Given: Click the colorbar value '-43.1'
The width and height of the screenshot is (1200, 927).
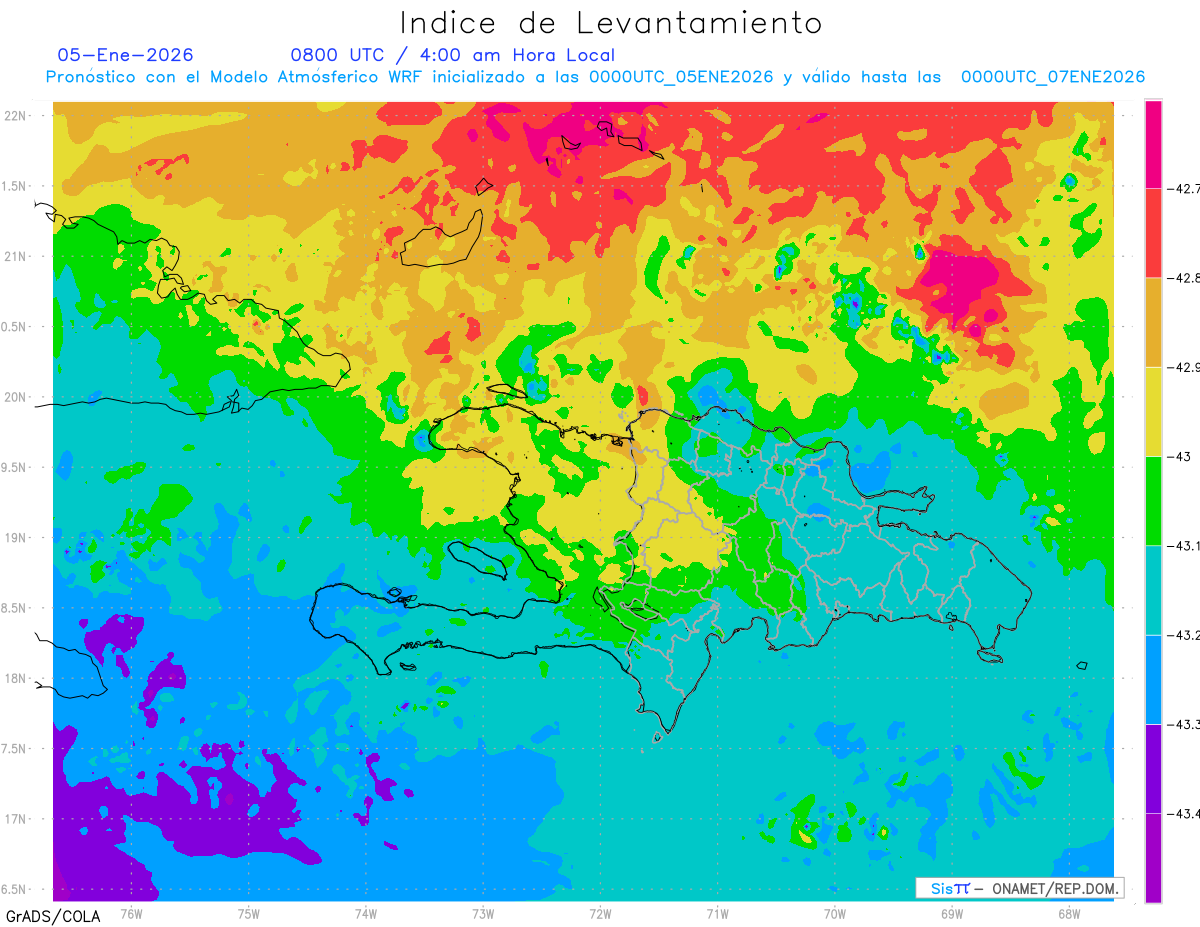Looking at the screenshot, I should click(x=1183, y=545).
